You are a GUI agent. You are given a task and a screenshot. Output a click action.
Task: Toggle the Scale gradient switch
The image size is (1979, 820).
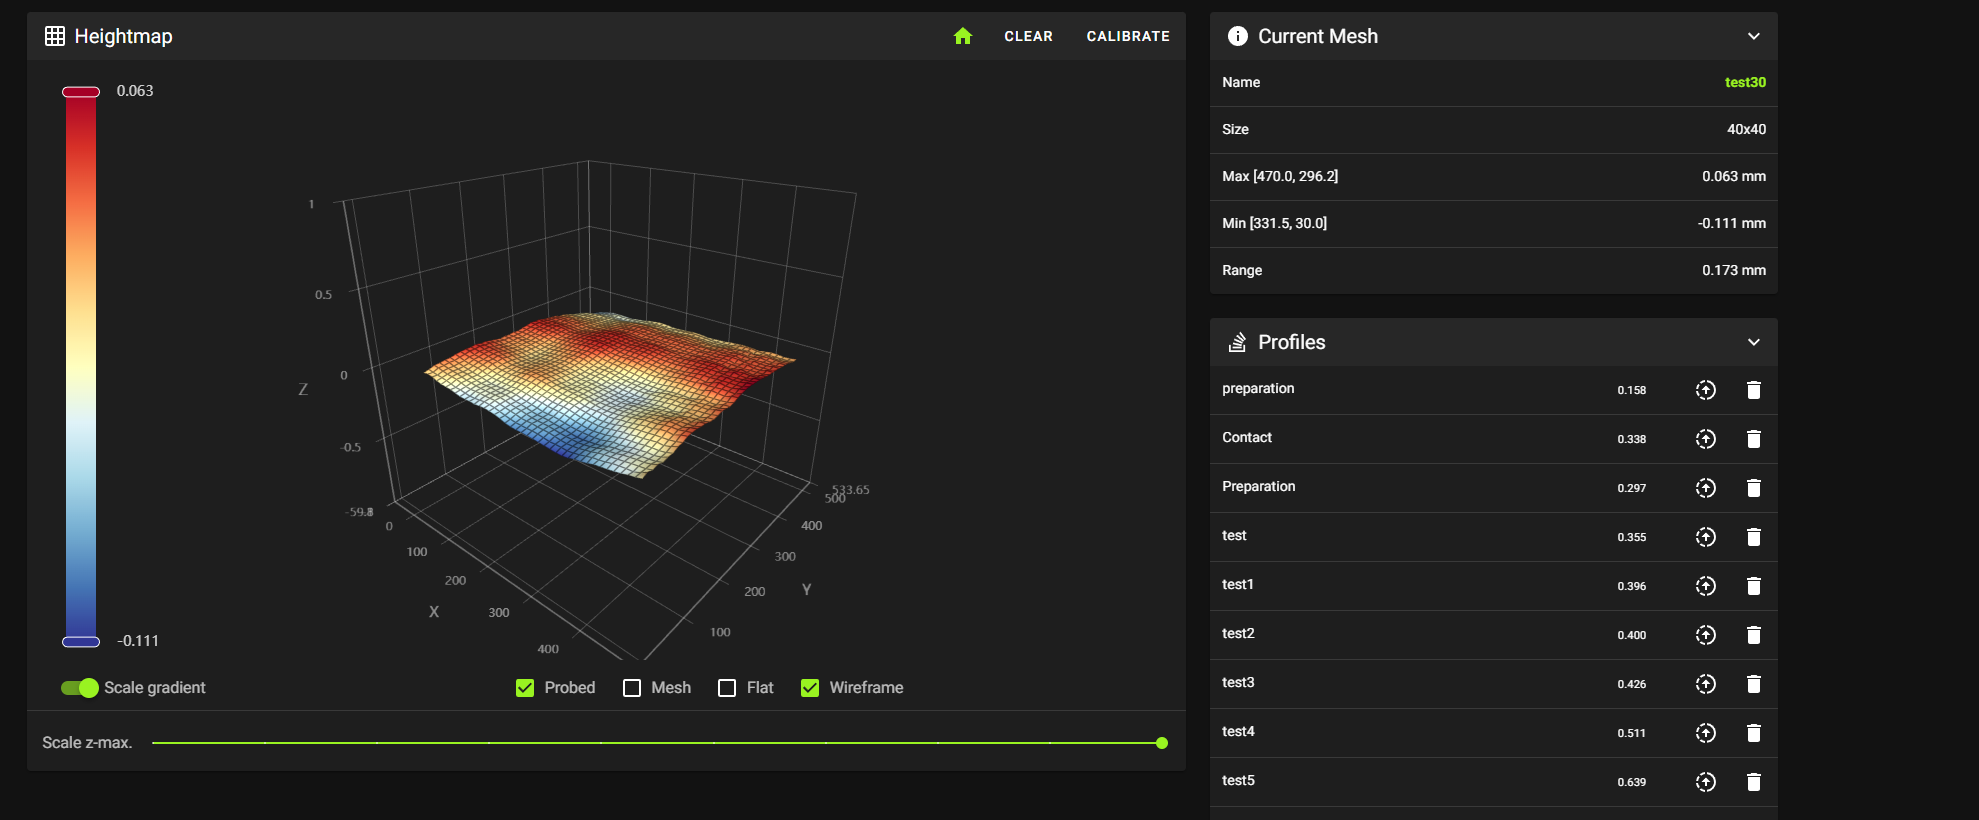(80, 688)
